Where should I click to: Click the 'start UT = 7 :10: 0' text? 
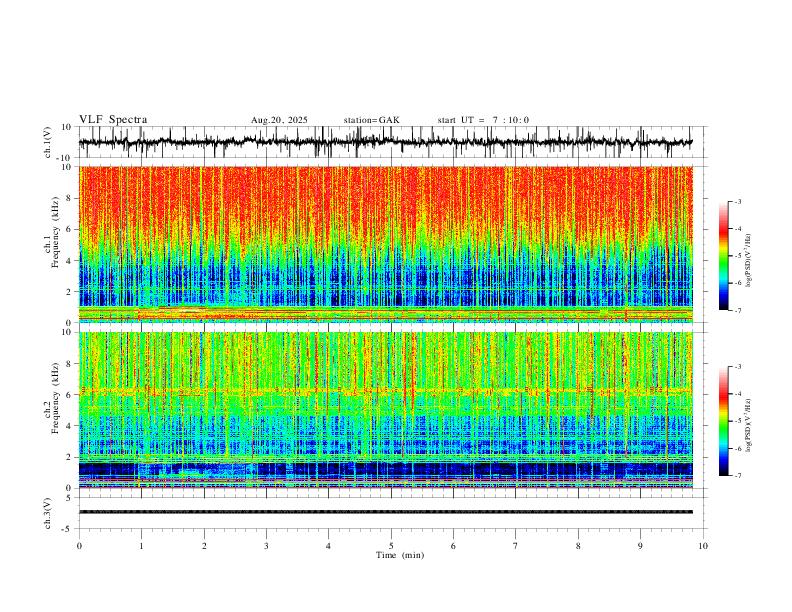click(483, 120)
